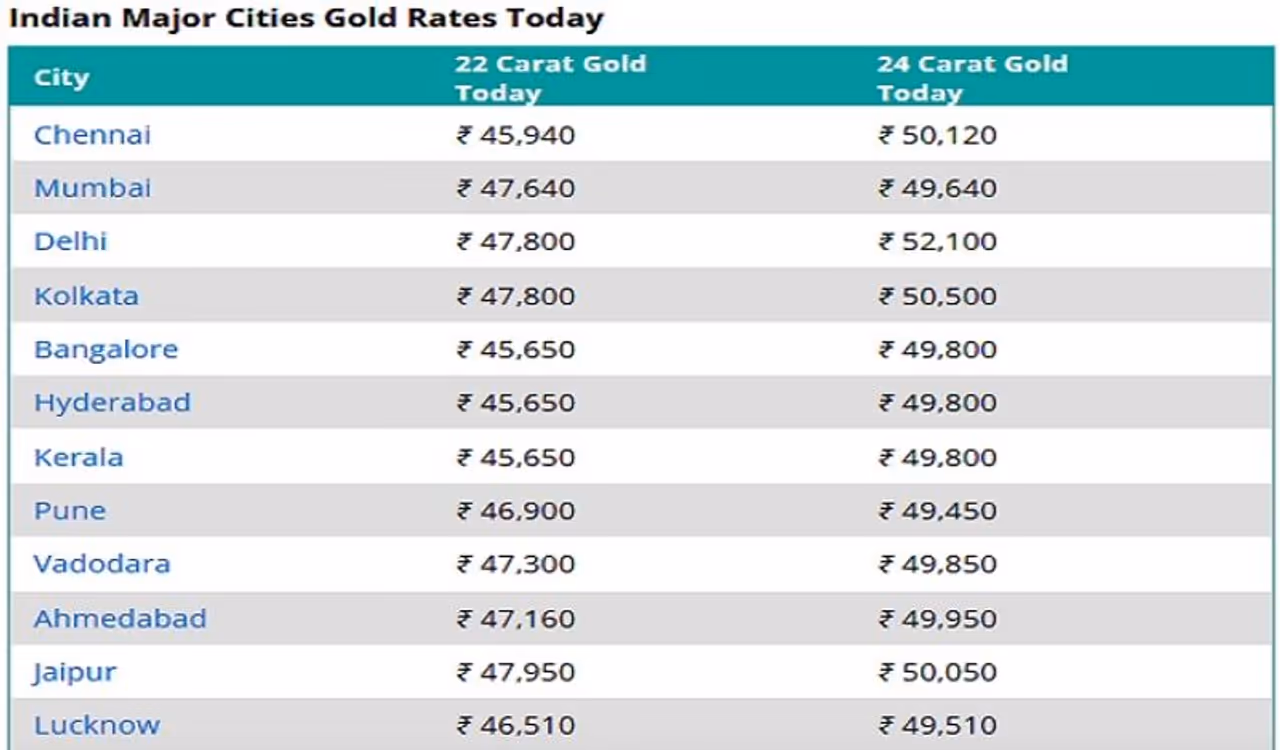Open the Vadodara link

(102, 564)
